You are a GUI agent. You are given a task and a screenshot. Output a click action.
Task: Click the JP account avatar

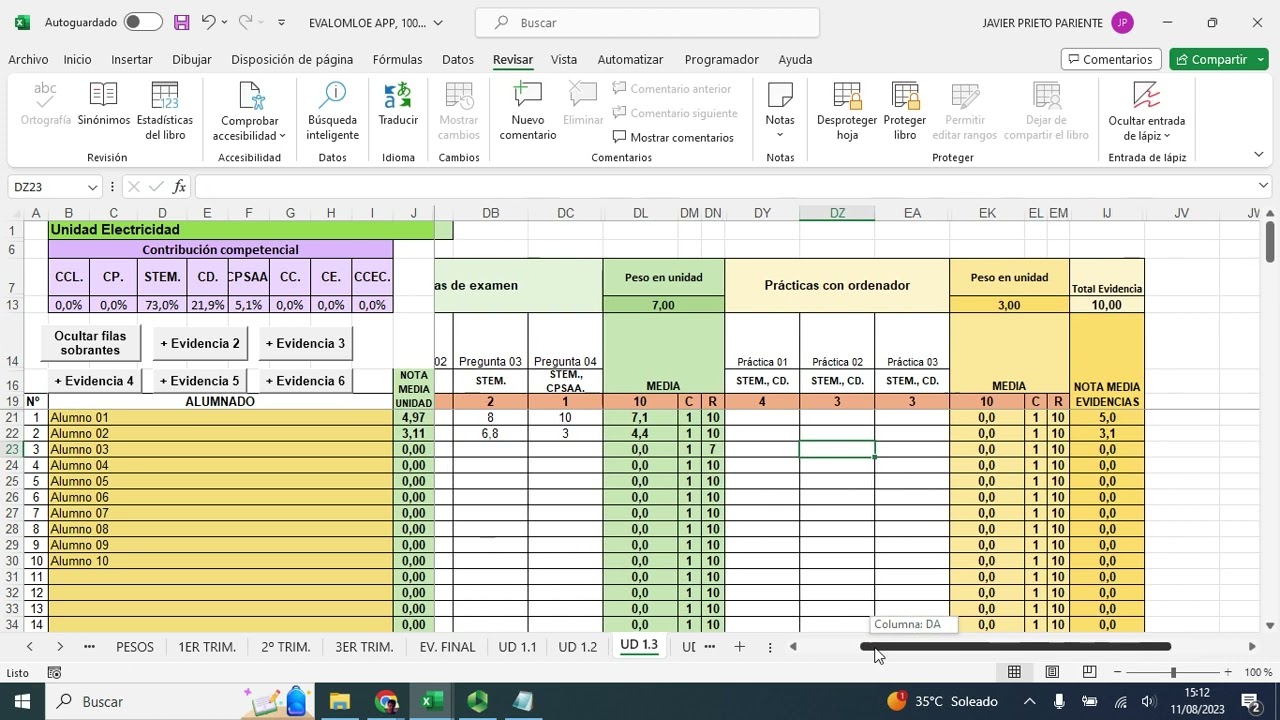click(x=1122, y=22)
